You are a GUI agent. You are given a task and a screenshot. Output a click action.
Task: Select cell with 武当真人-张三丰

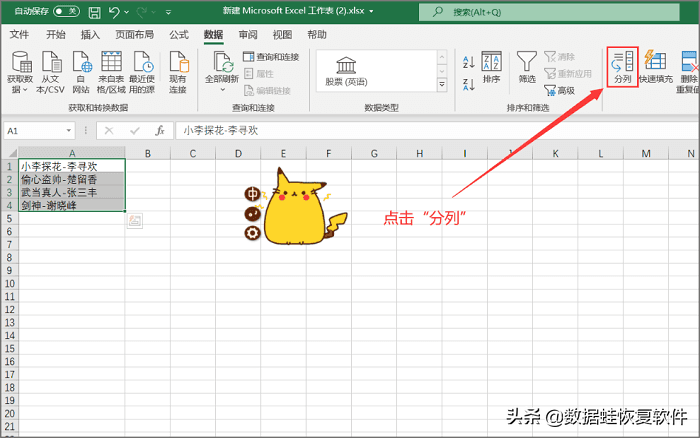pos(72,192)
